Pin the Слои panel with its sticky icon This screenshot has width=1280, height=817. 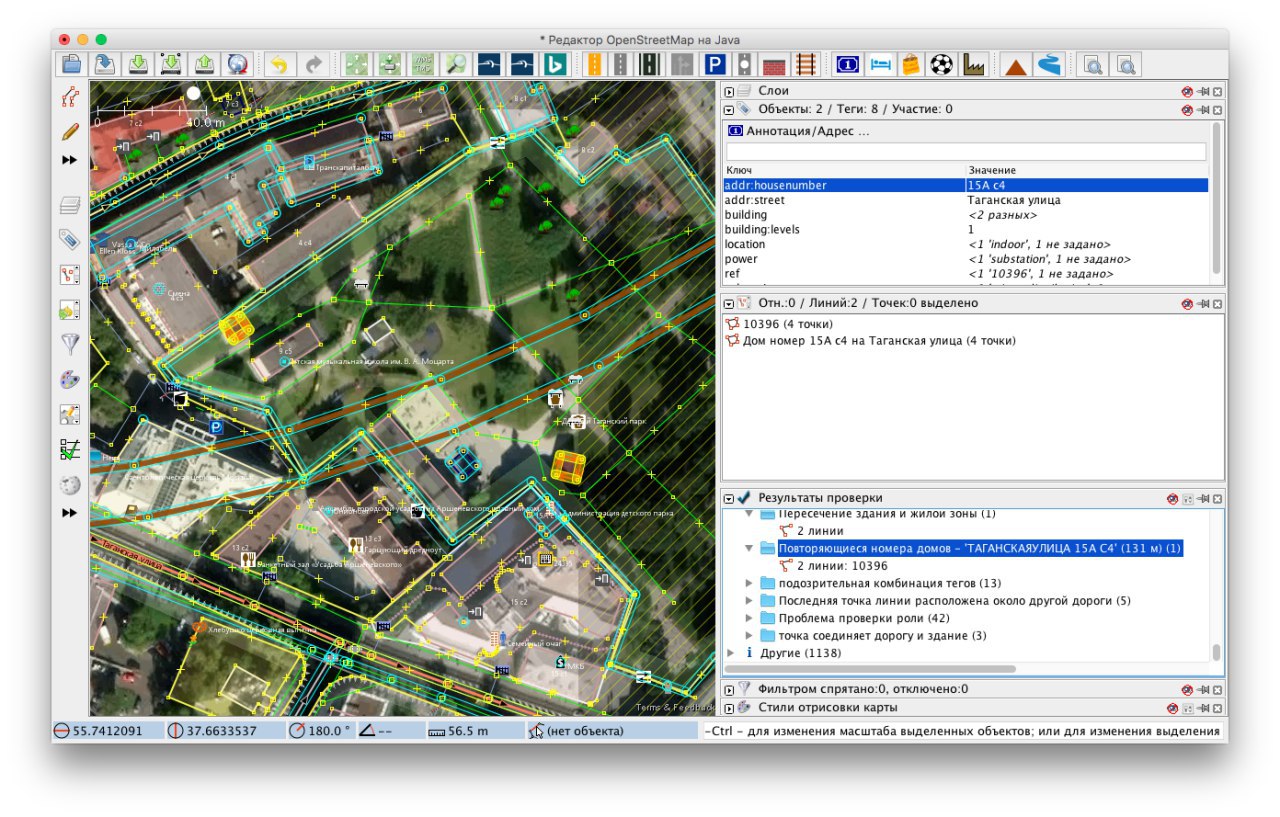point(1203,91)
